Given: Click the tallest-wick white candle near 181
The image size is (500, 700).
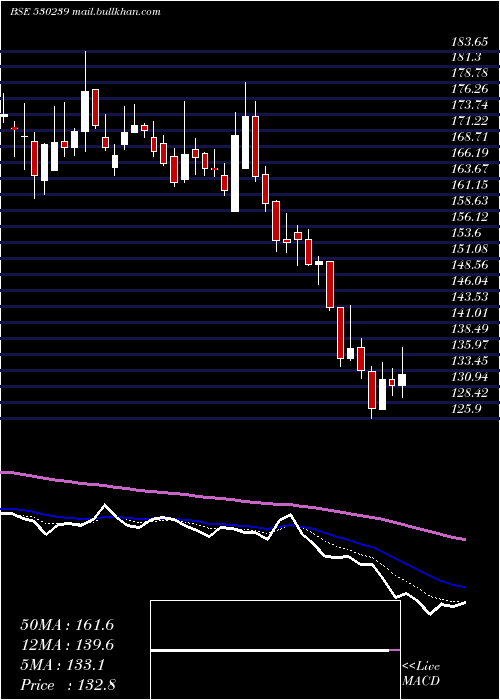Looking at the screenshot, I should pyautogui.click(x=85, y=111).
